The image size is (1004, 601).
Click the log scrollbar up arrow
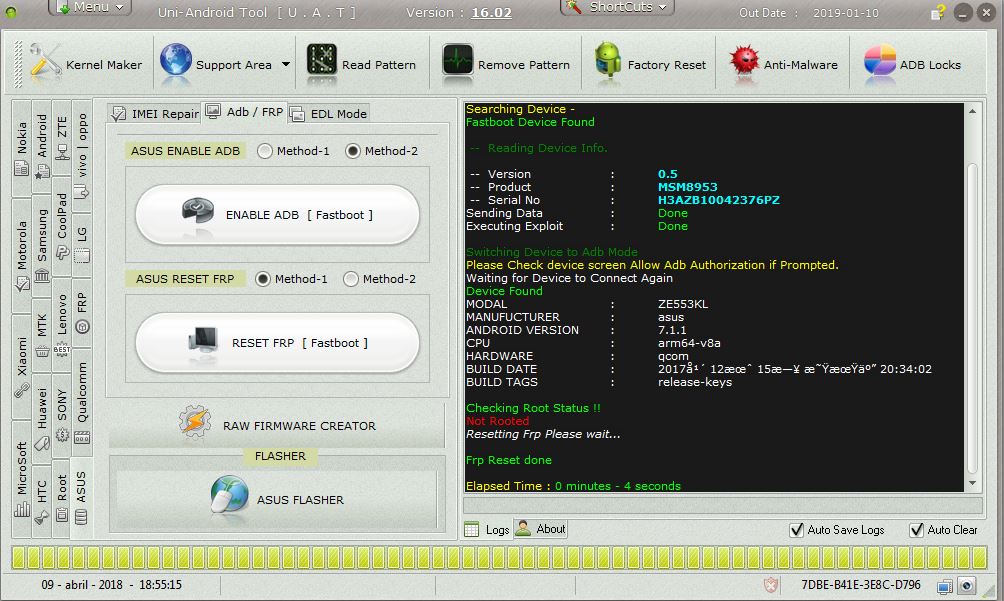[x=973, y=111]
